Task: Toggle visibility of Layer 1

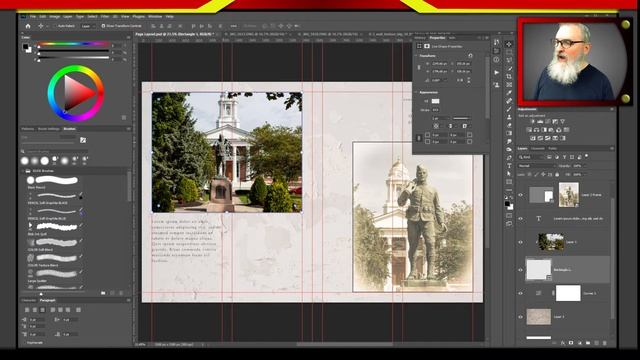Action: coord(520,242)
